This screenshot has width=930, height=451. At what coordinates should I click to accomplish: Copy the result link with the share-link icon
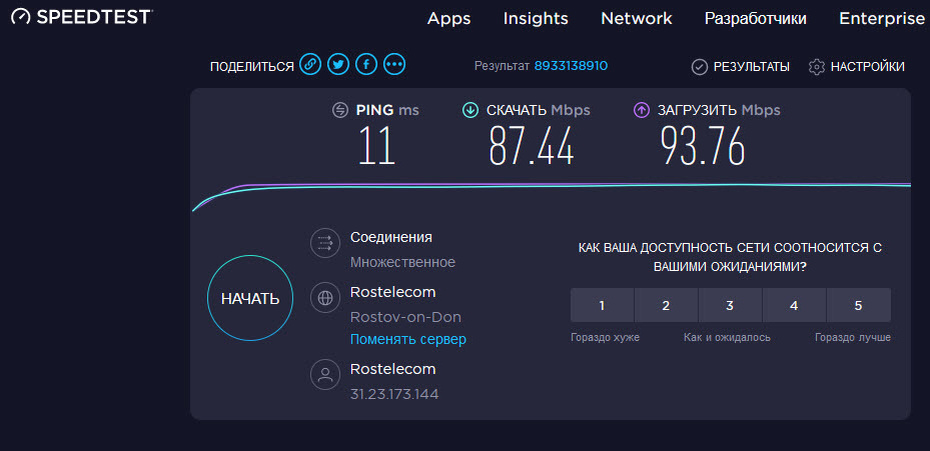[x=310, y=63]
